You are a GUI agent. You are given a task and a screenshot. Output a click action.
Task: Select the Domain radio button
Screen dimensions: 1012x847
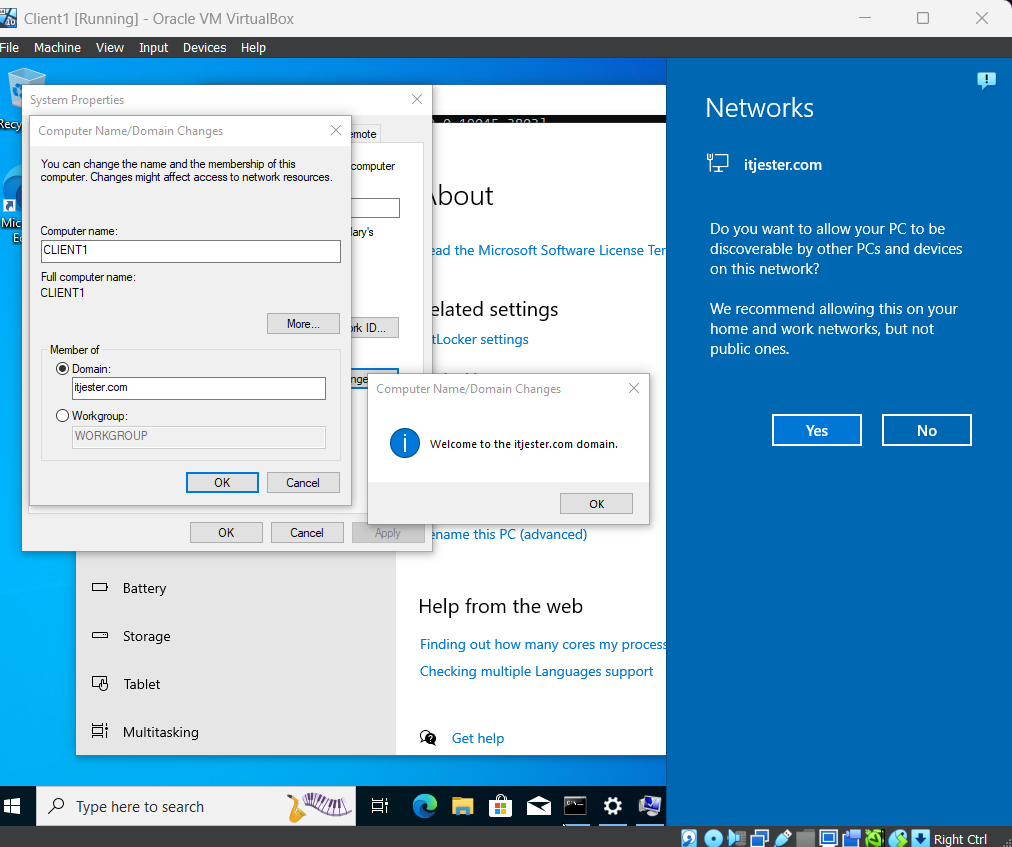[x=63, y=369]
